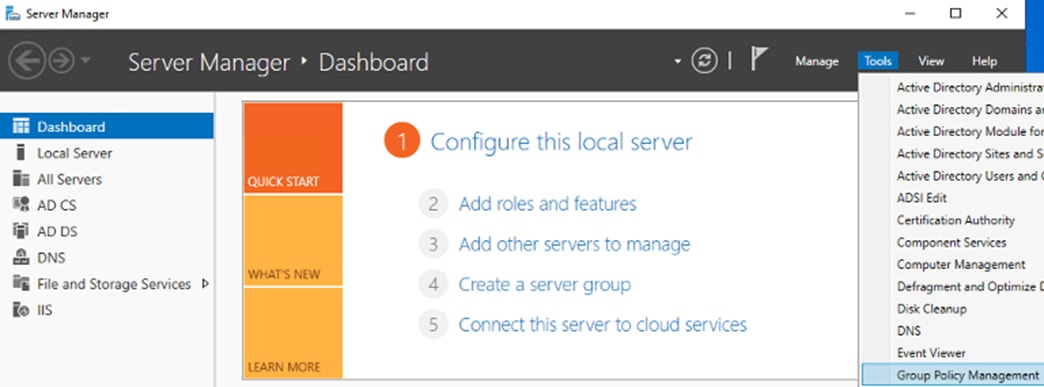The image size is (1044, 387).
Task: Open the Notifications flag icon
Action: 759,59
